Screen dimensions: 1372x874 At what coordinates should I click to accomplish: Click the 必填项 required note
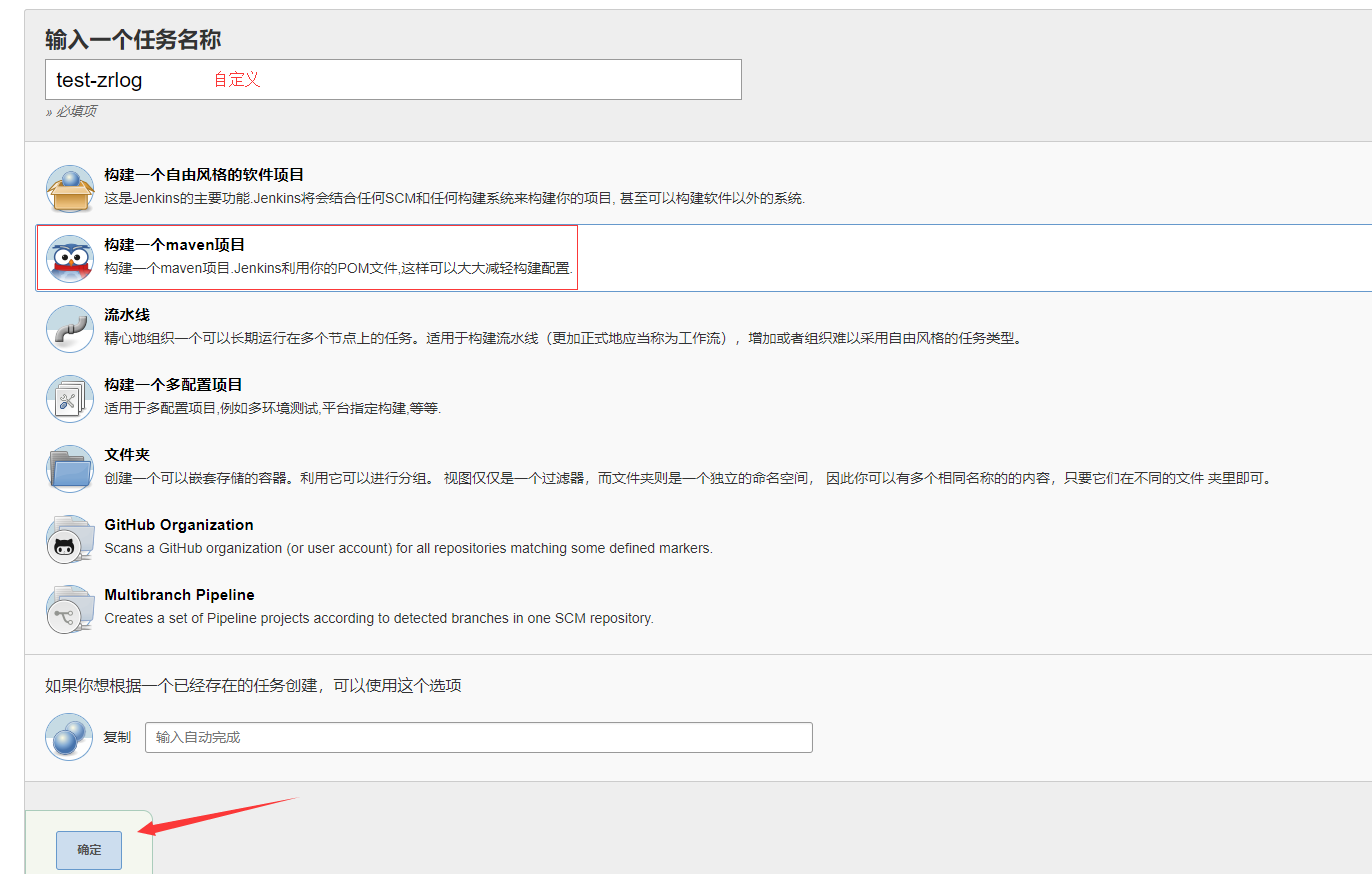click(71, 112)
